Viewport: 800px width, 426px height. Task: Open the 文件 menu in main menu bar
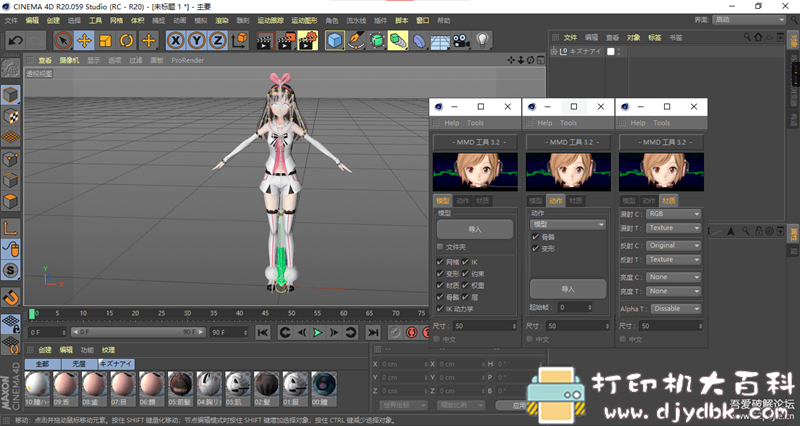coord(11,20)
